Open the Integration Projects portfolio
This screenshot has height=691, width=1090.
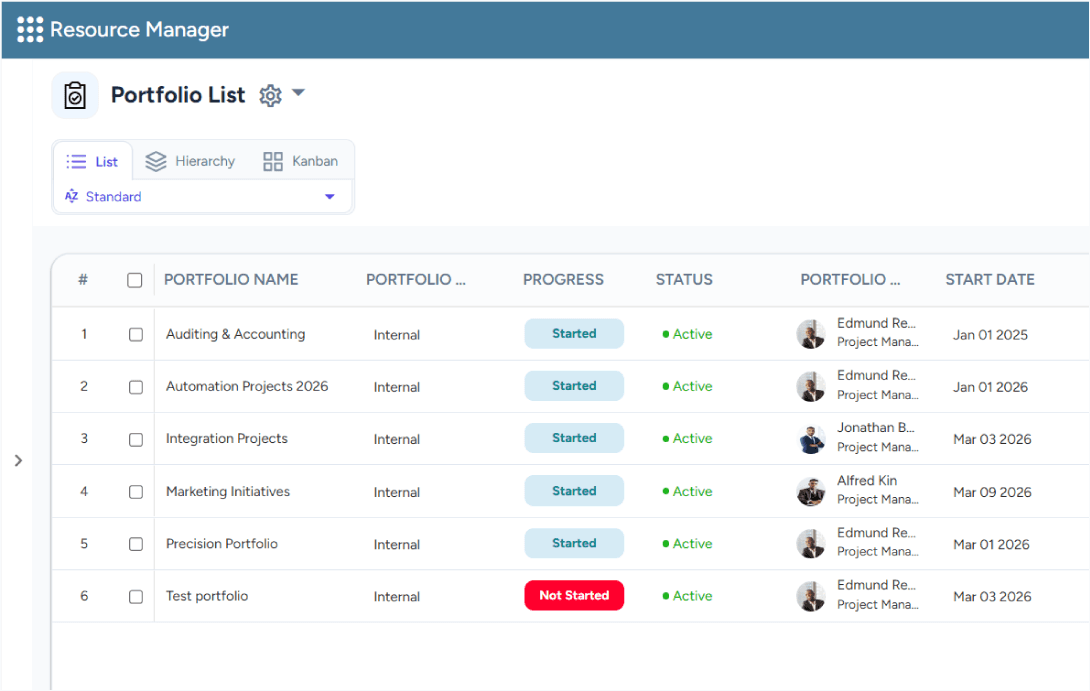(x=227, y=439)
